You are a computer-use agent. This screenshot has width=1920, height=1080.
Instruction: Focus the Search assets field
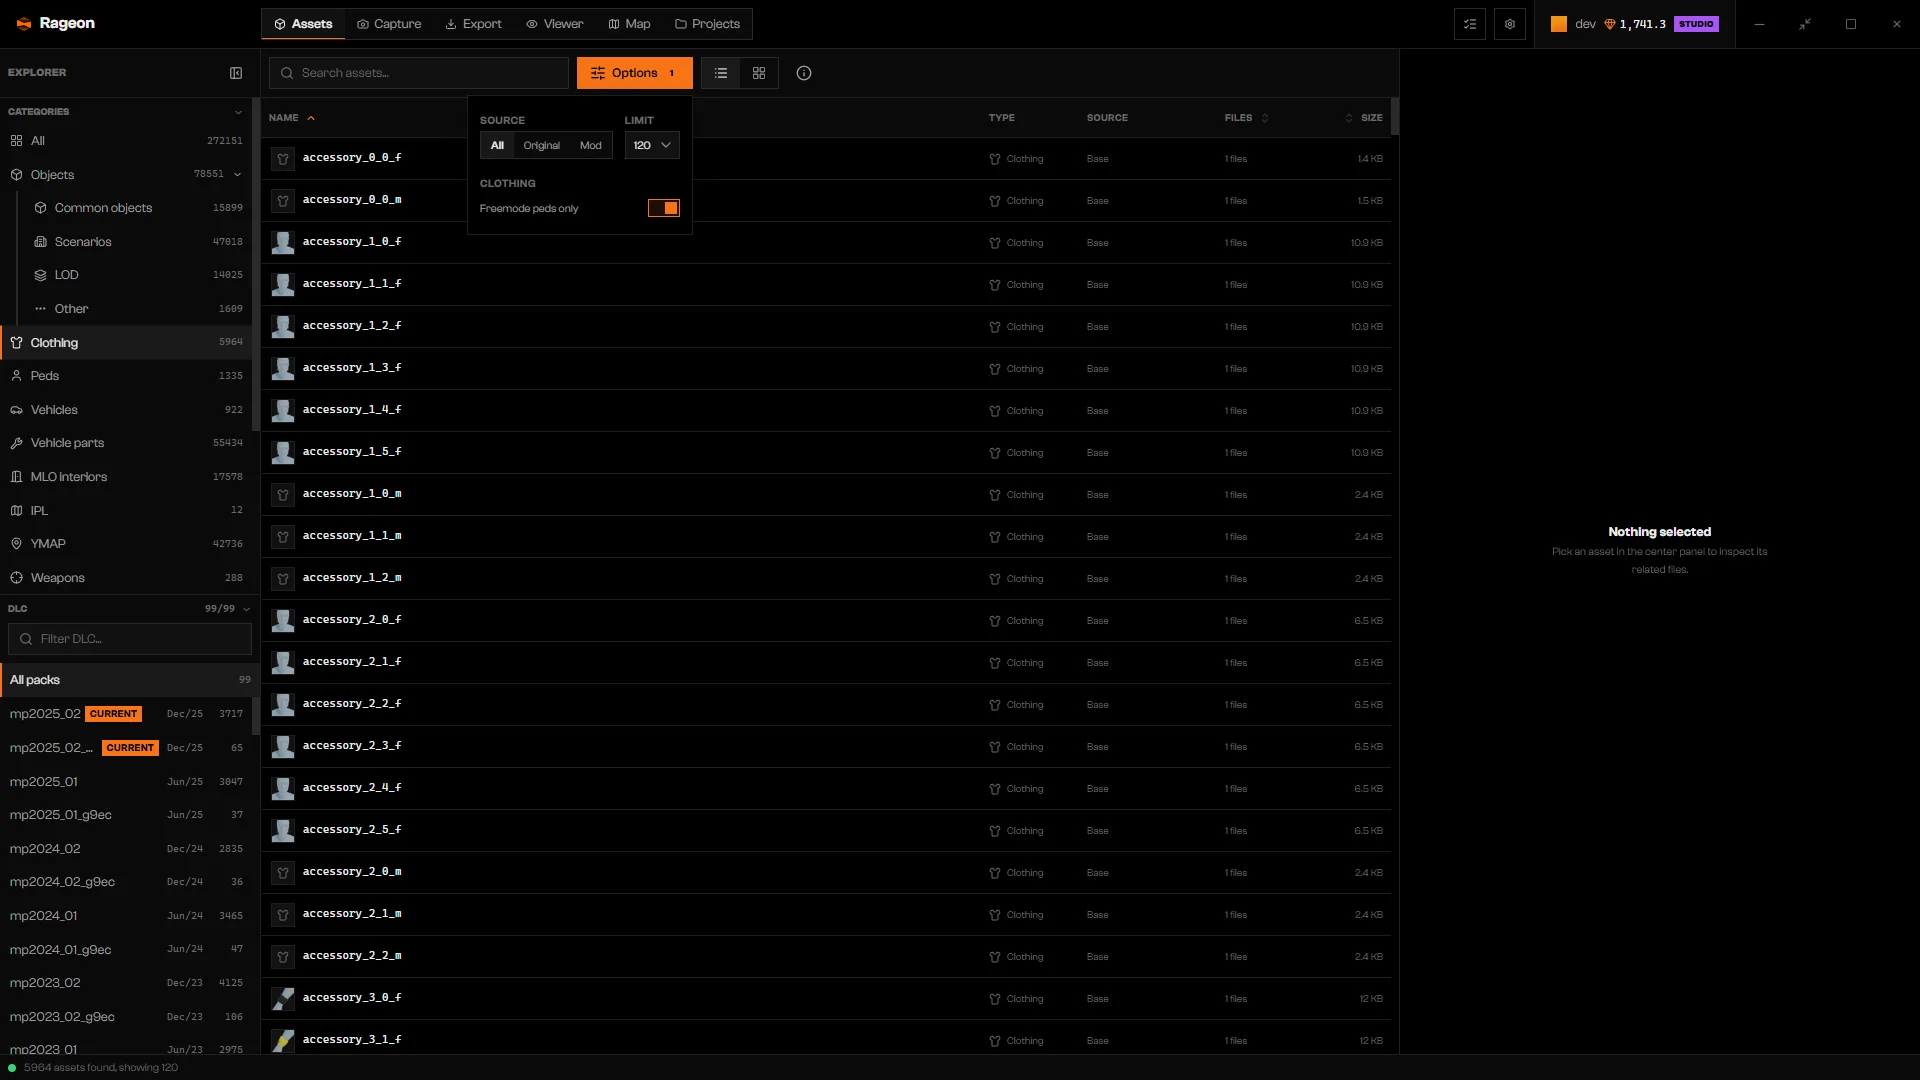tap(419, 73)
